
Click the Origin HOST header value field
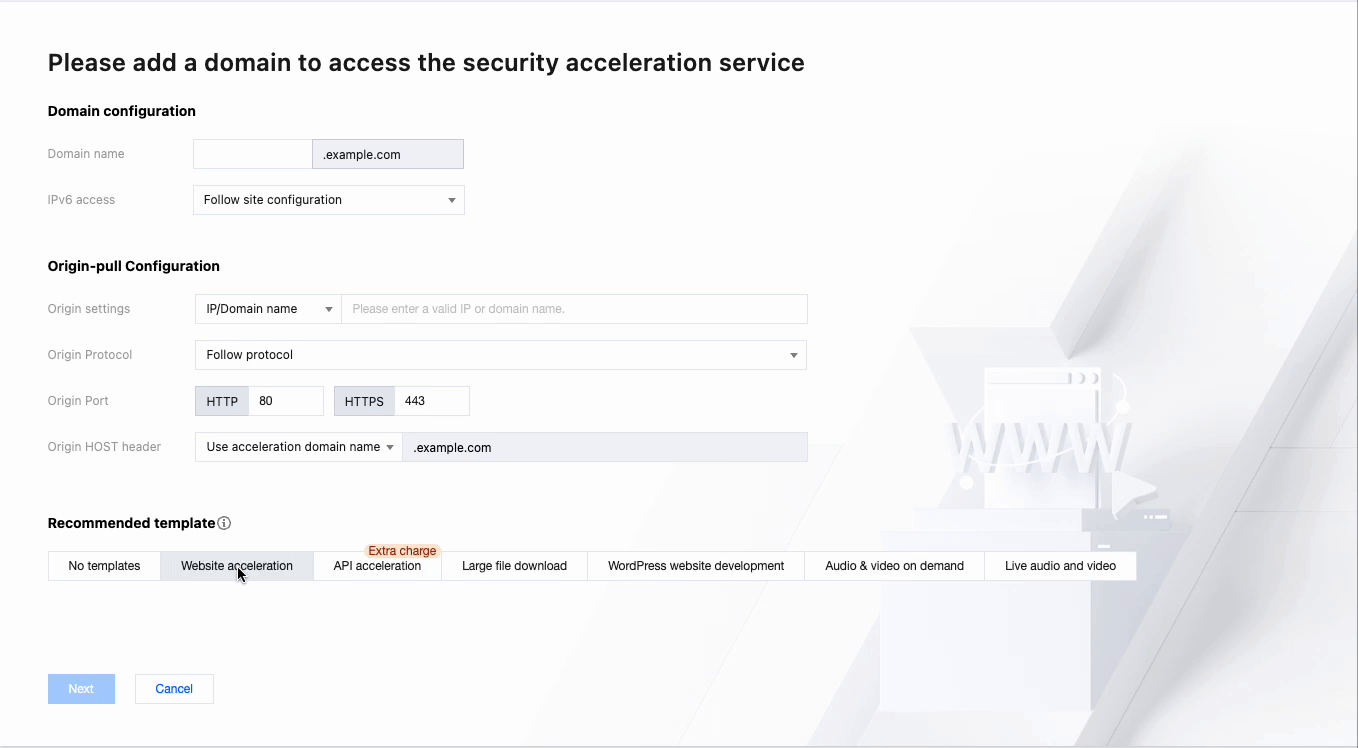point(604,447)
